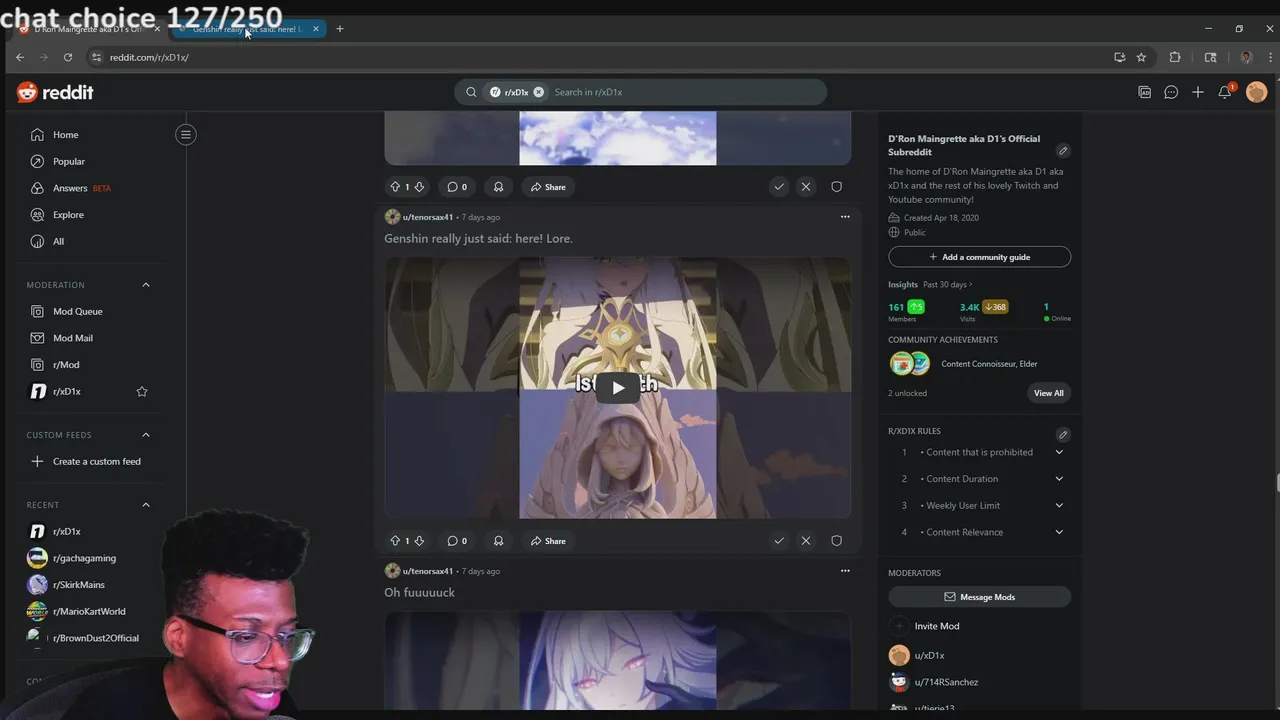Click the create post plus icon
Image resolution: width=1280 pixels, height=720 pixels.
point(1198,92)
